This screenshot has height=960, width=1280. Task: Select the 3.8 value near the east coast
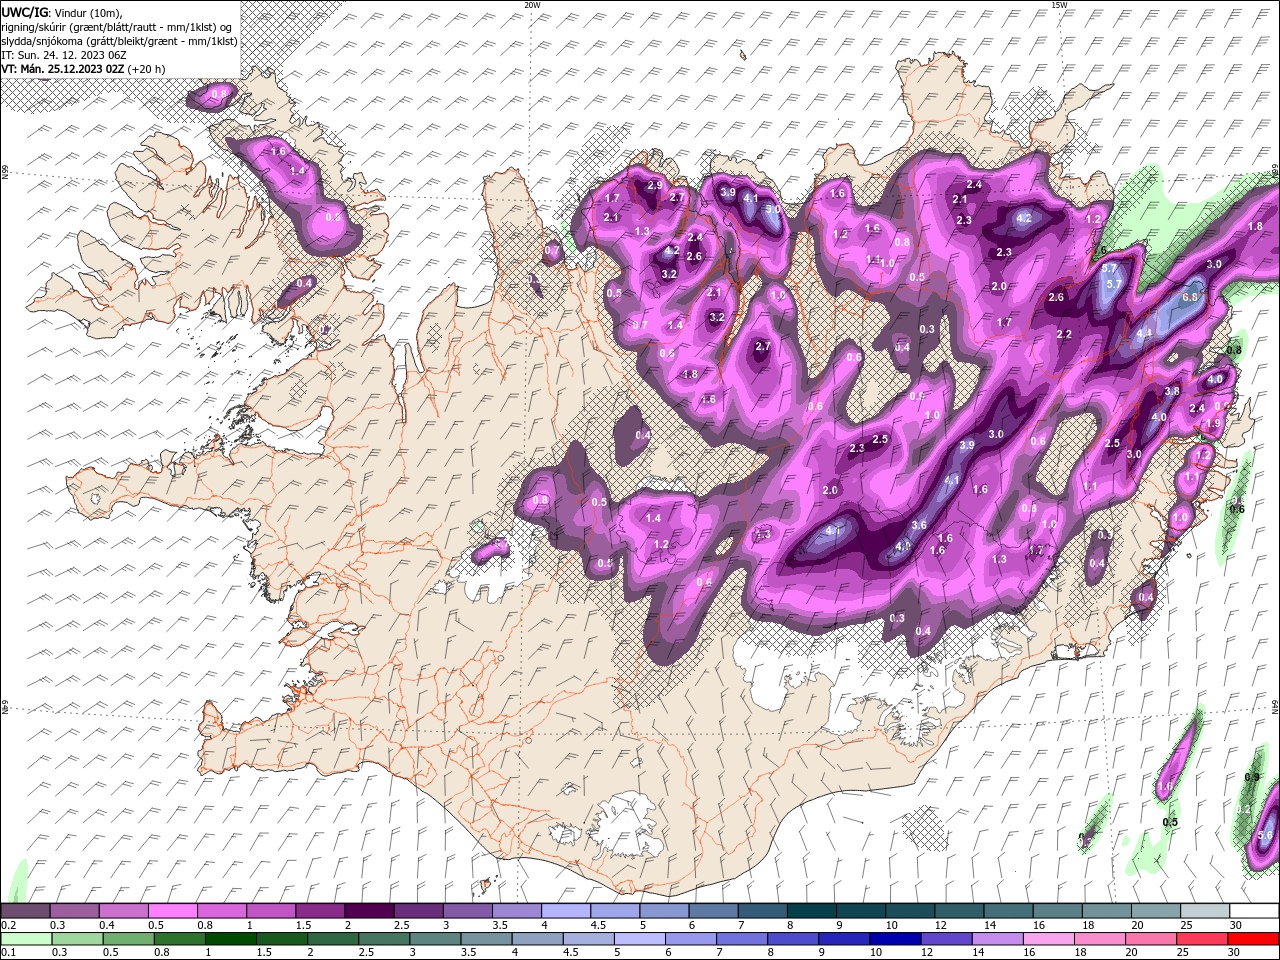(x=1172, y=391)
